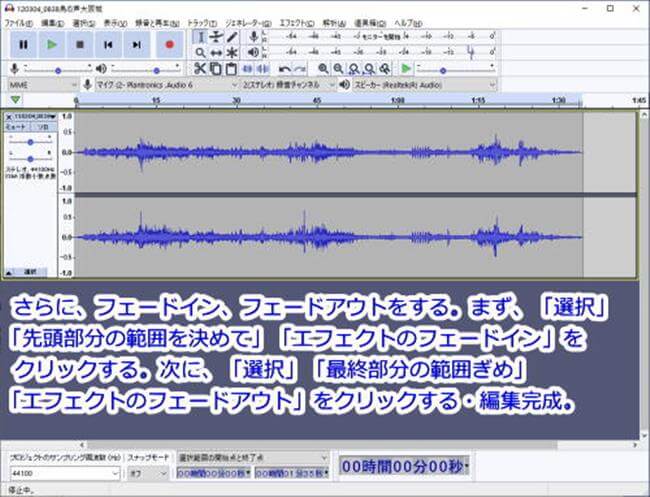Open the エフェクト (Effect) menu
The image size is (650, 497).
pos(297,23)
